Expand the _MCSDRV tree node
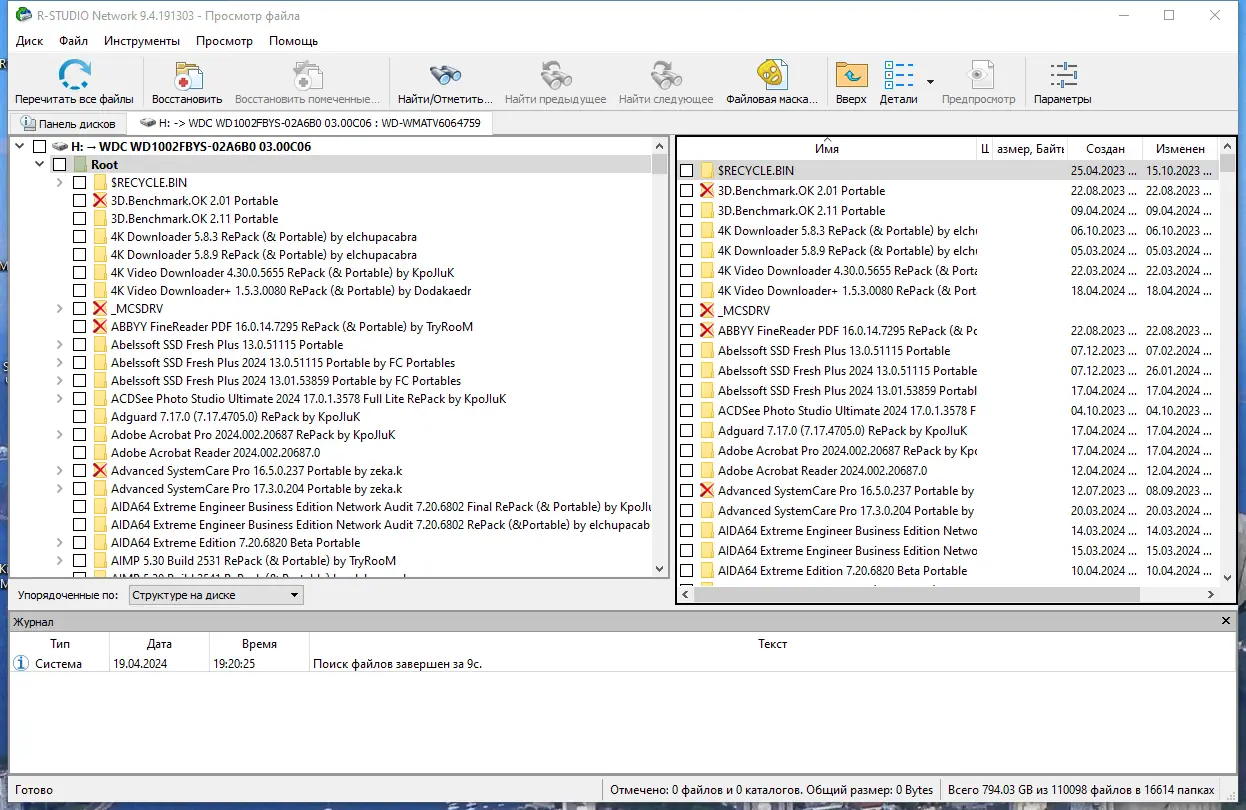 coord(60,309)
